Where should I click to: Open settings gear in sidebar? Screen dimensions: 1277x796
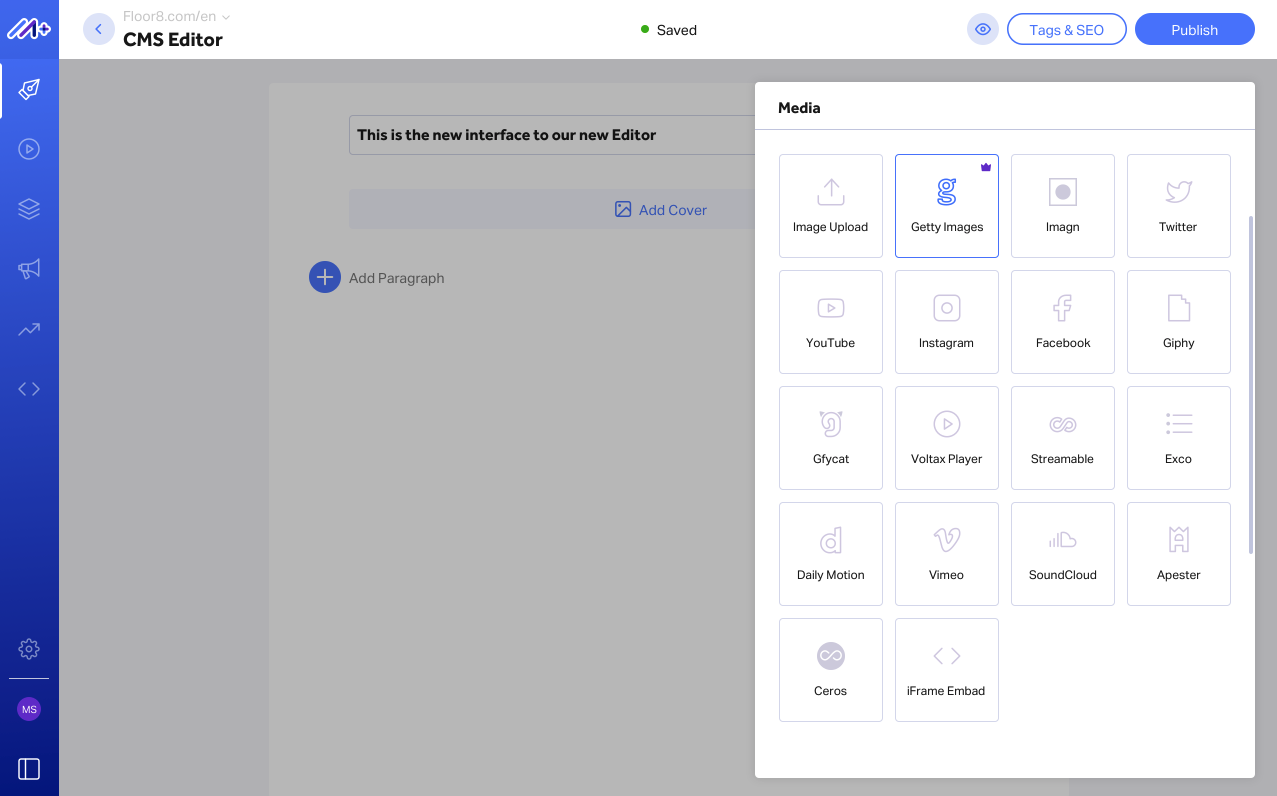tap(29, 649)
